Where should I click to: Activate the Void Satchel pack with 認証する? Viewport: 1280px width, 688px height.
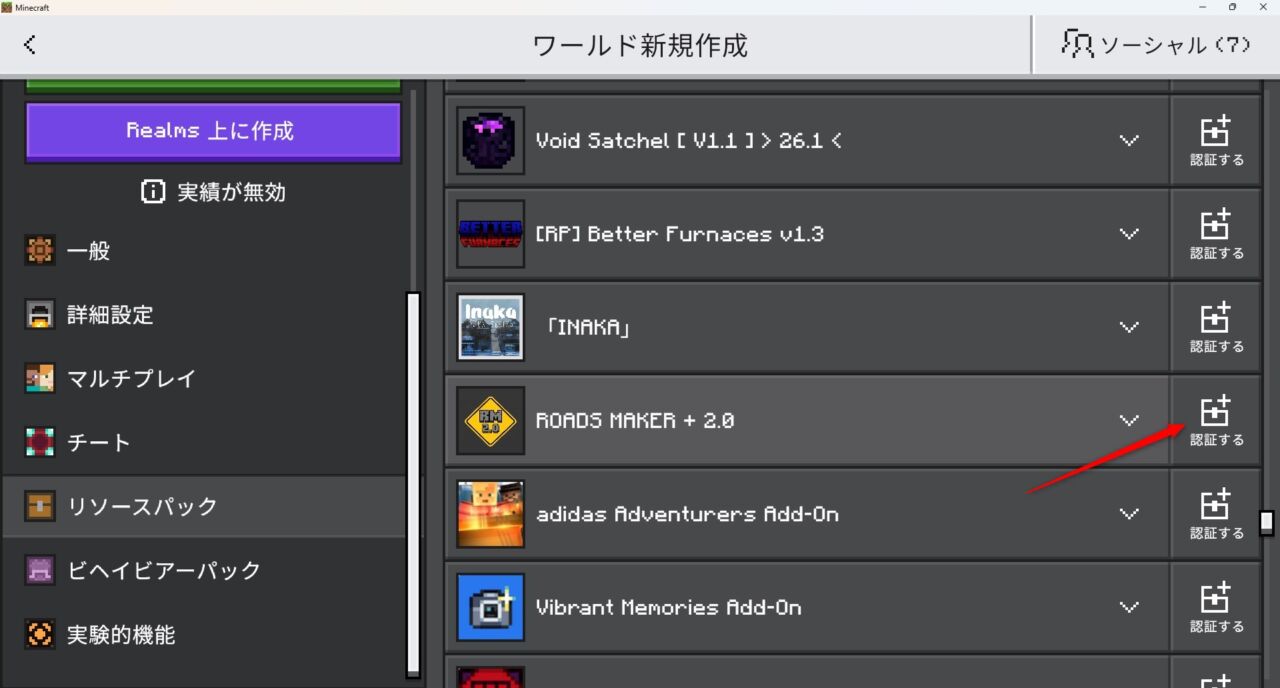pyautogui.click(x=1216, y=141)
